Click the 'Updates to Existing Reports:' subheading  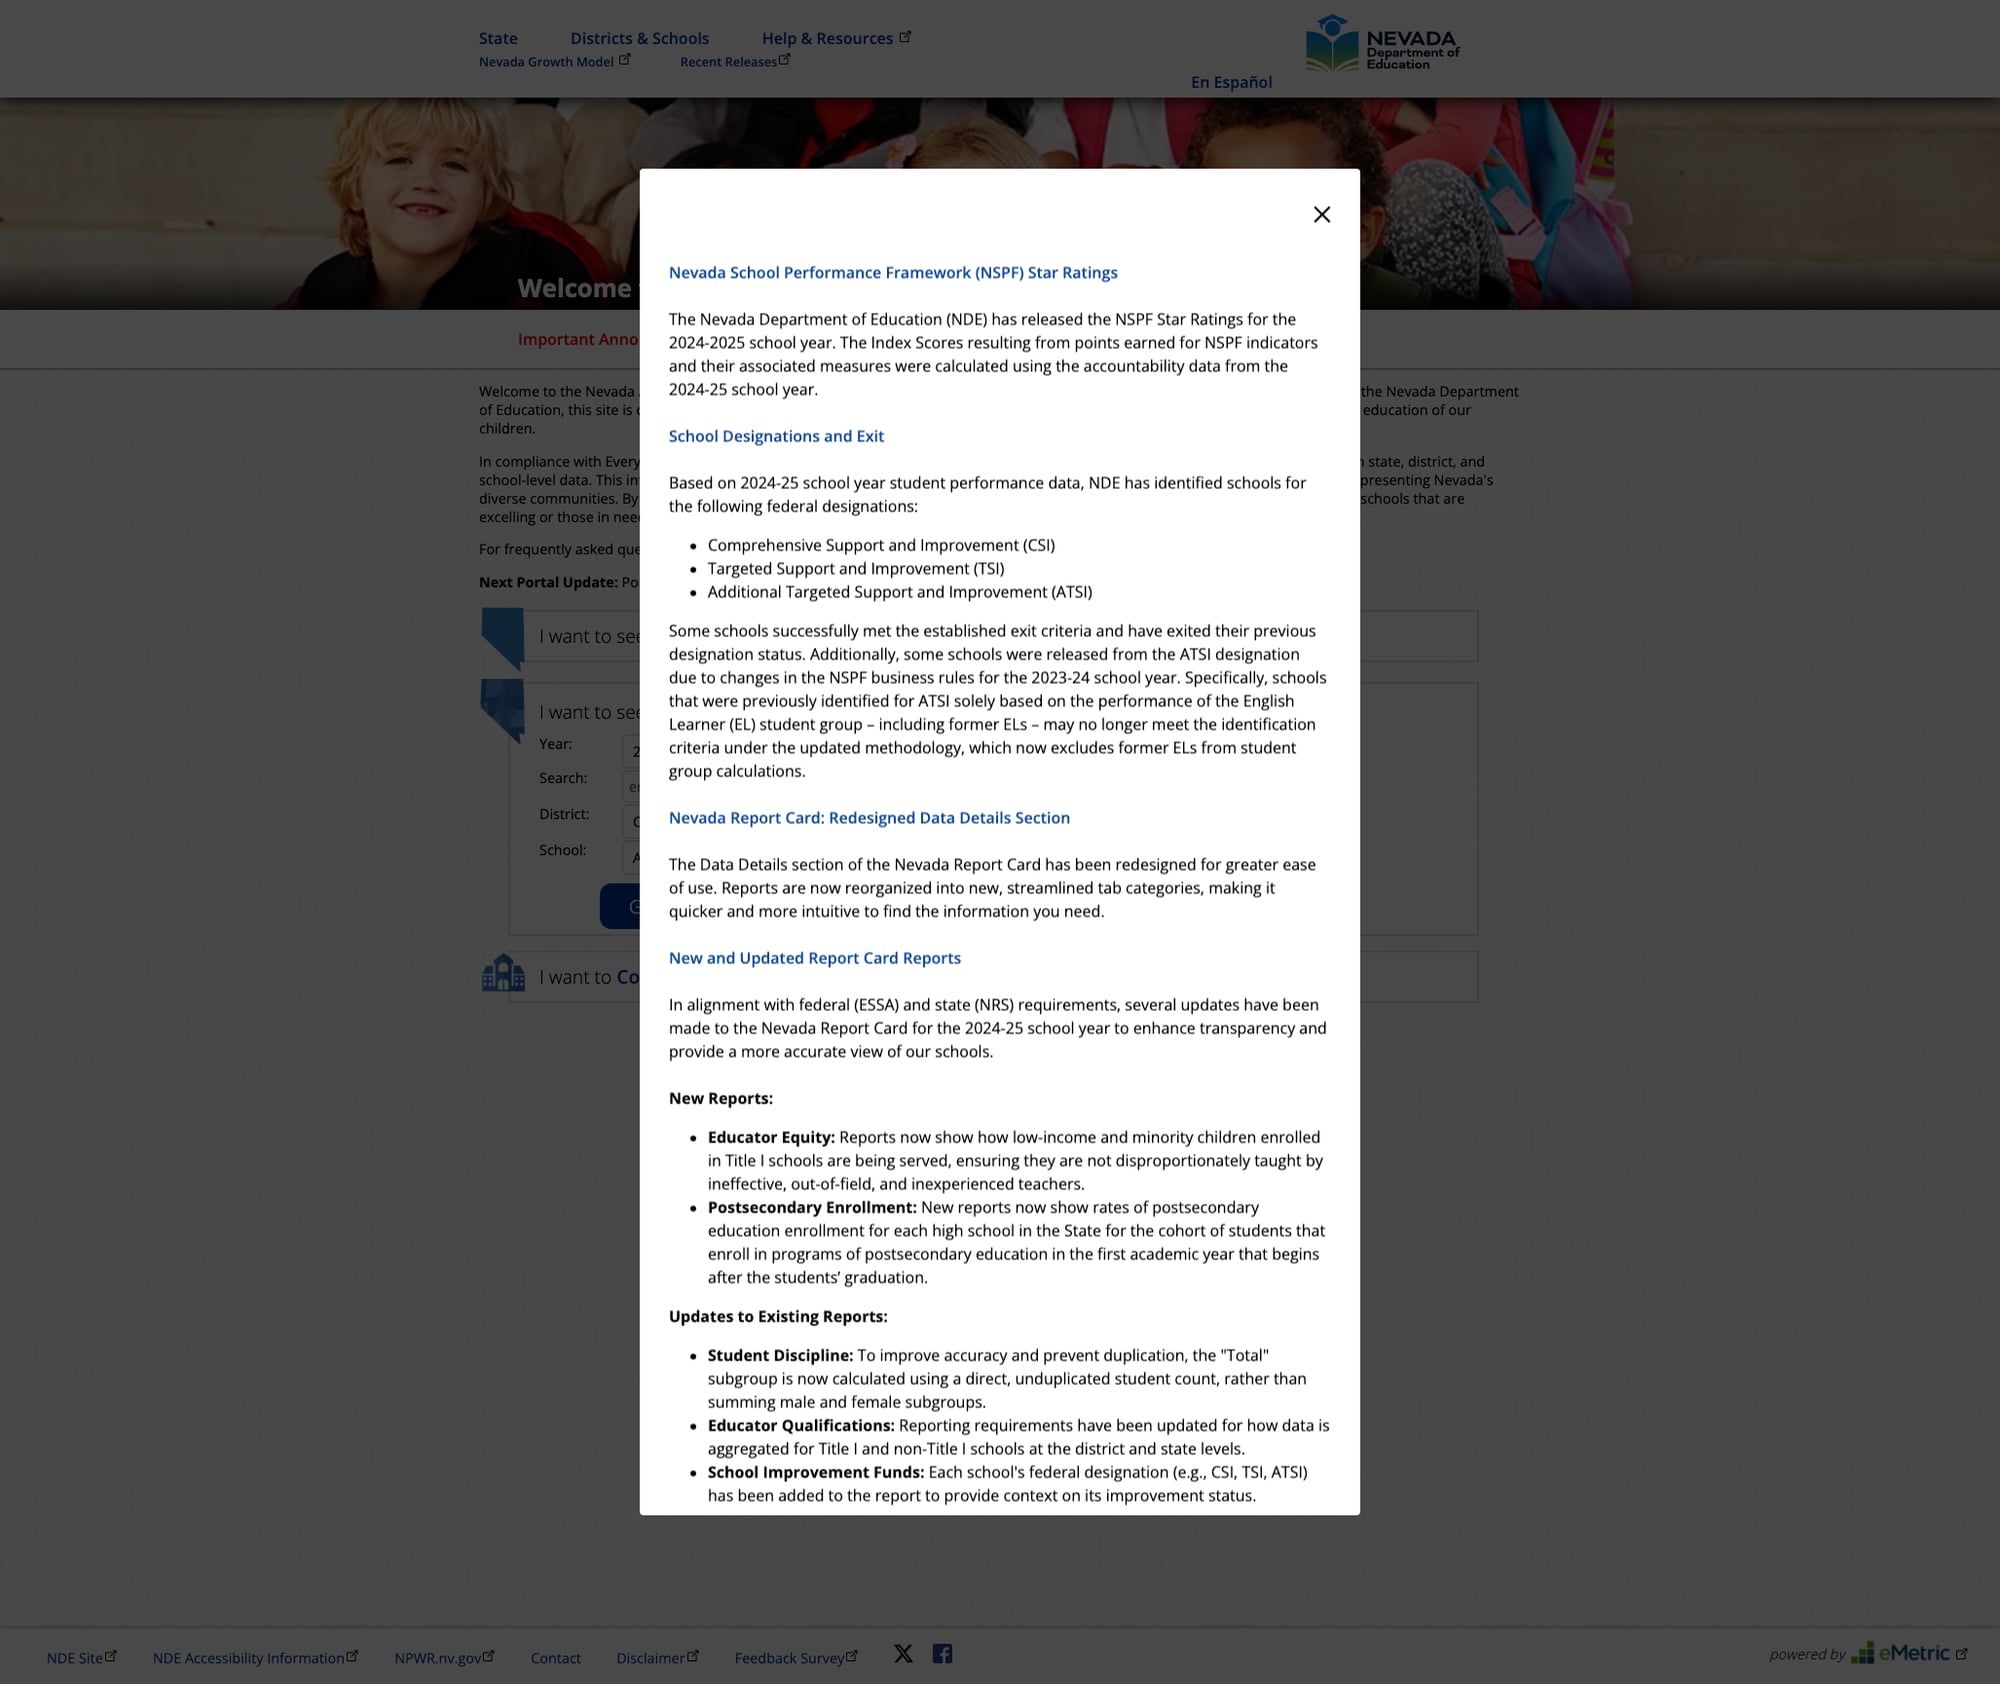click(778, 1317)
